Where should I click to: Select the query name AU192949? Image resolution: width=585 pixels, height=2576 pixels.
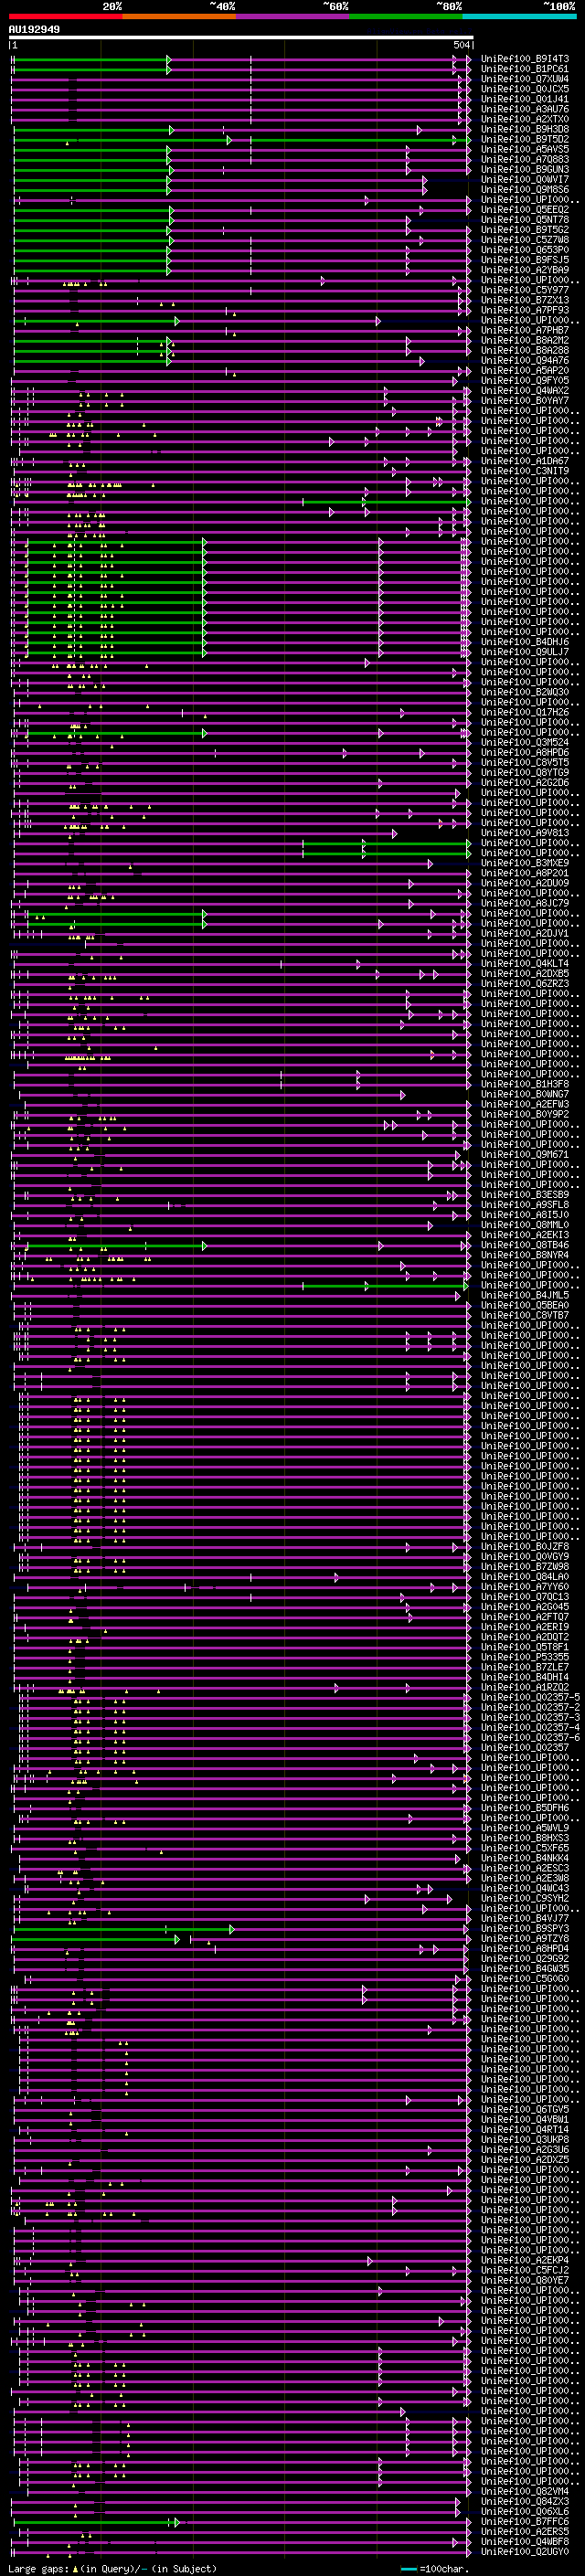(x=34, y=29)
